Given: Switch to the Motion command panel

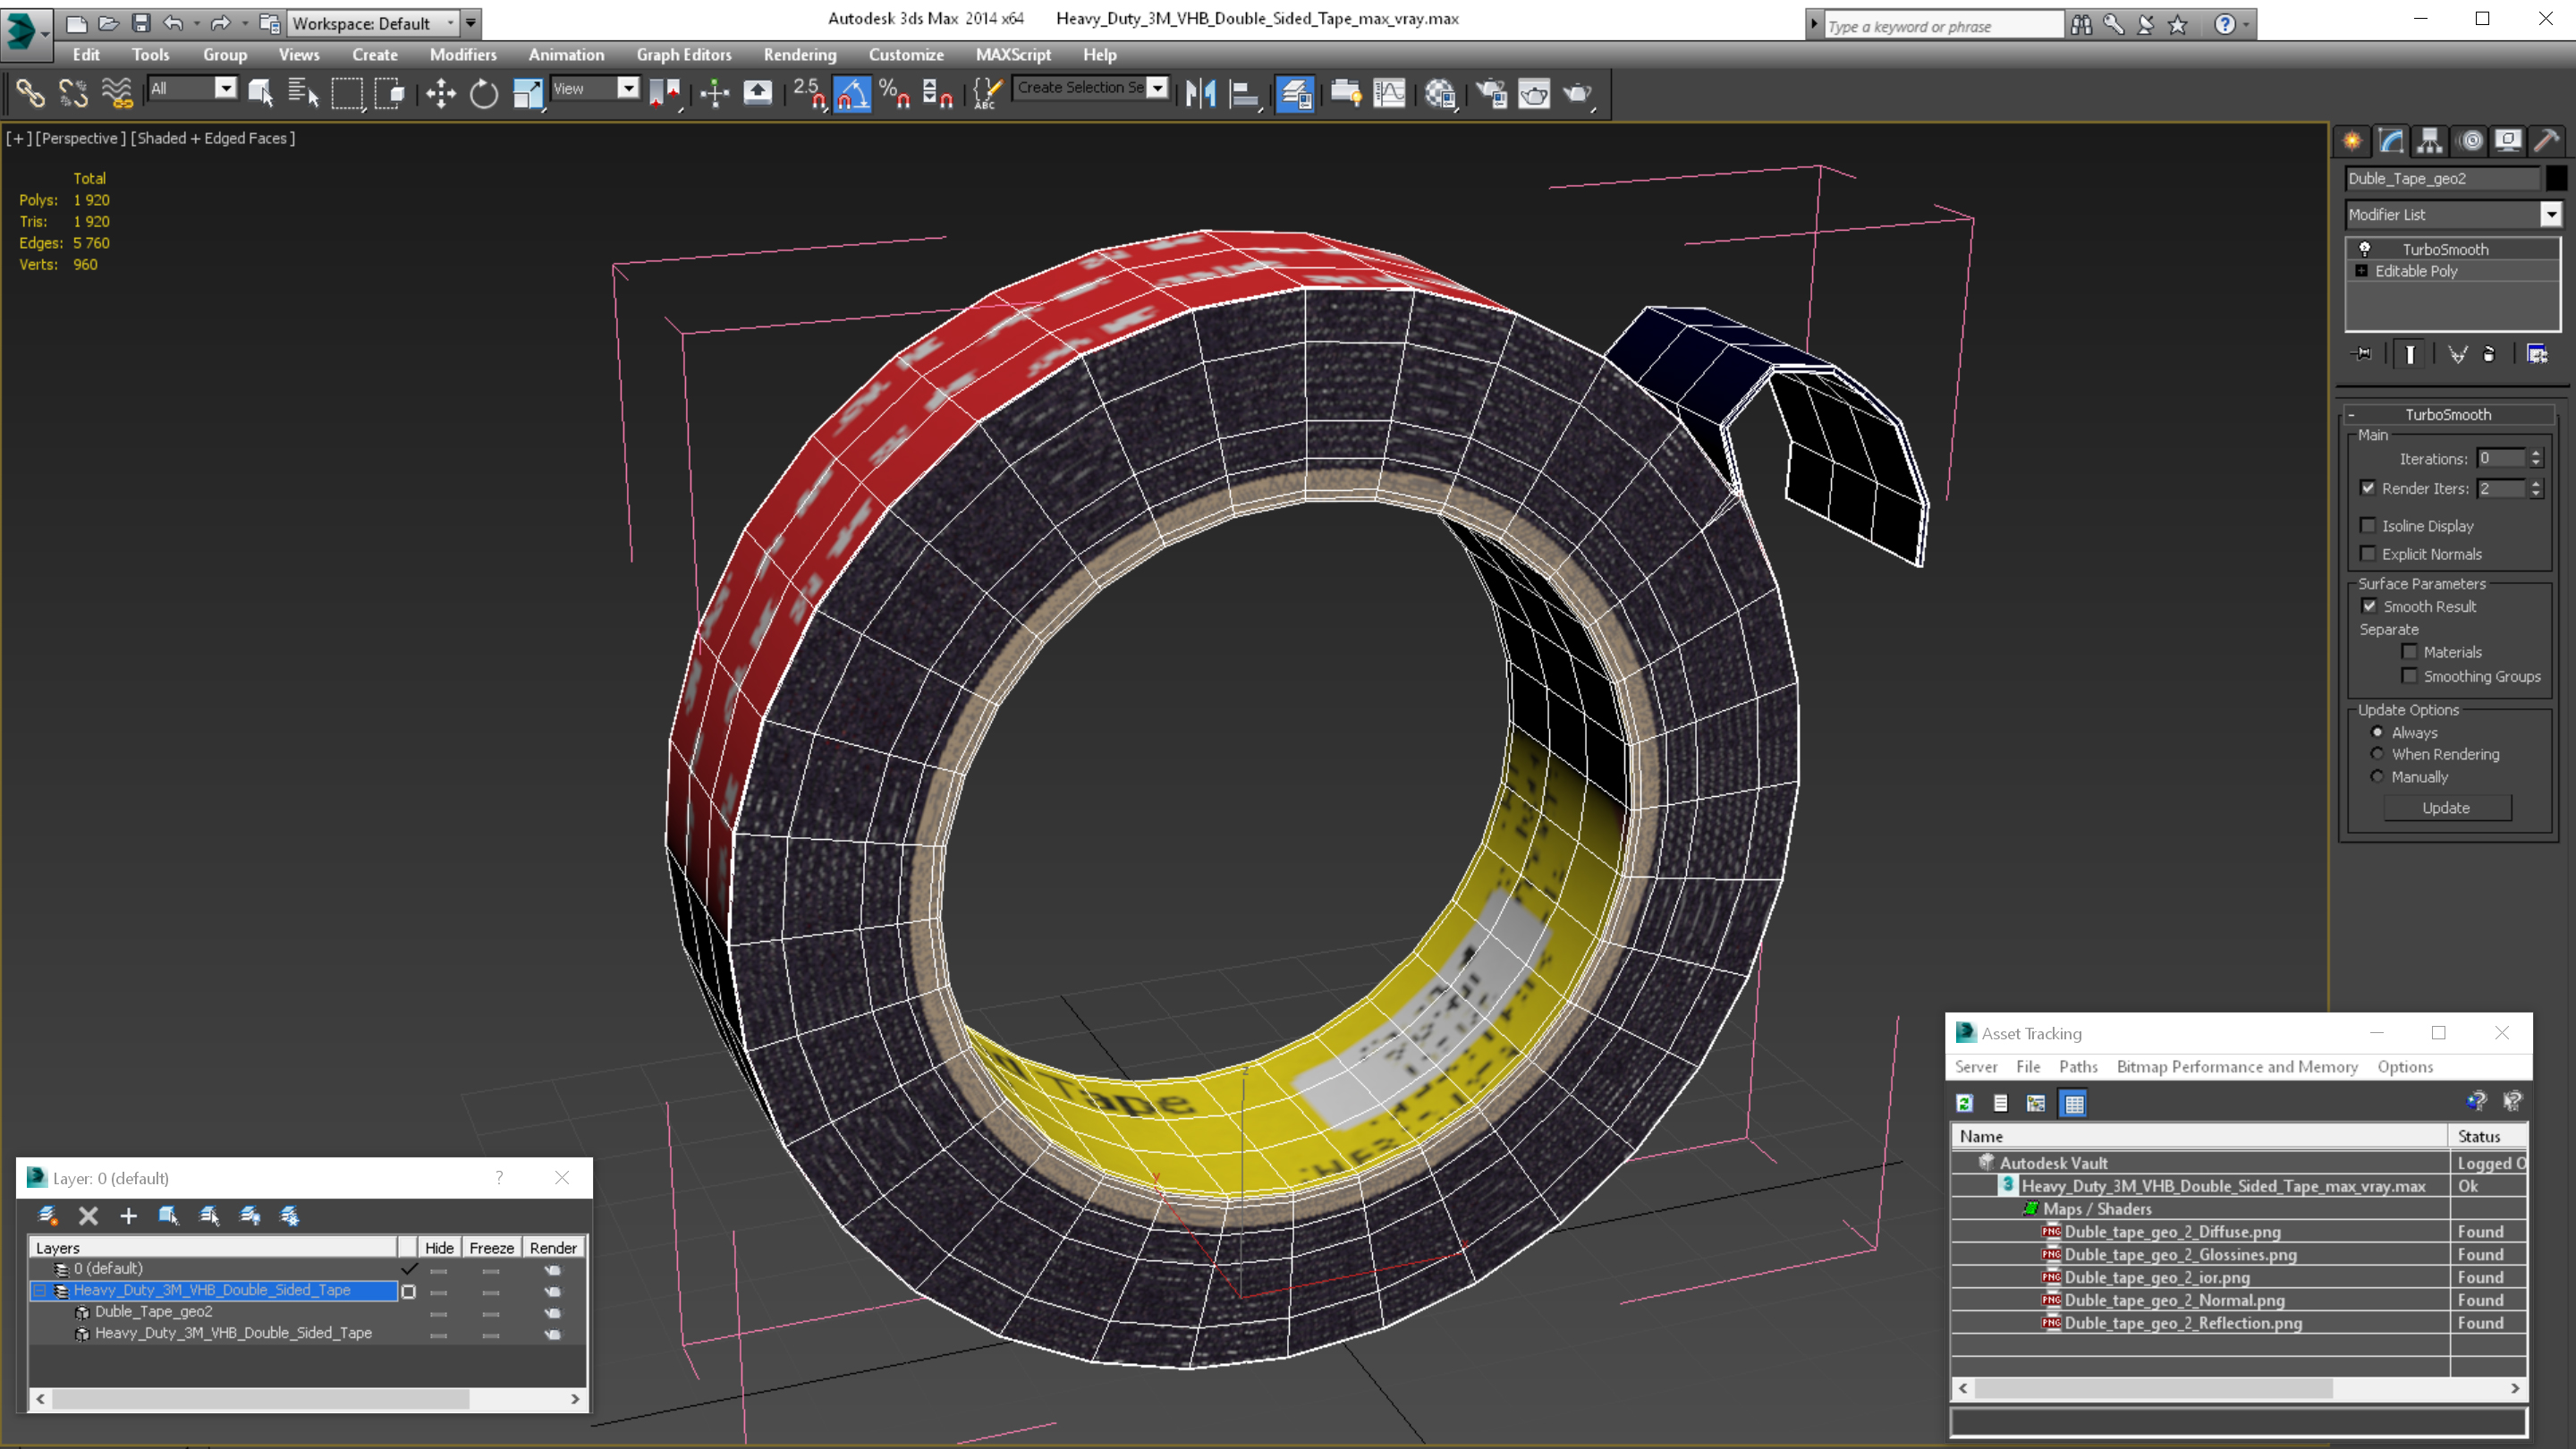Looking at the screenshot, I should (x=2470, y=141).
